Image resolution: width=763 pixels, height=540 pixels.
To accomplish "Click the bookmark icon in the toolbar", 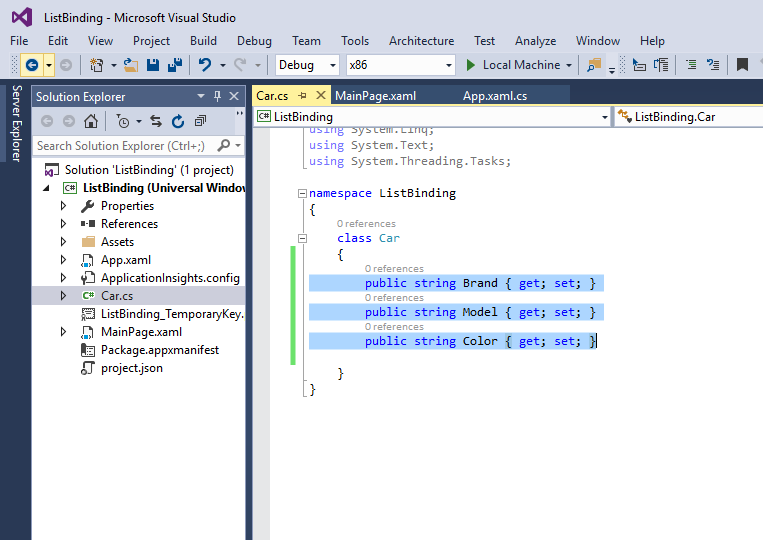I will tap(742, 65).
